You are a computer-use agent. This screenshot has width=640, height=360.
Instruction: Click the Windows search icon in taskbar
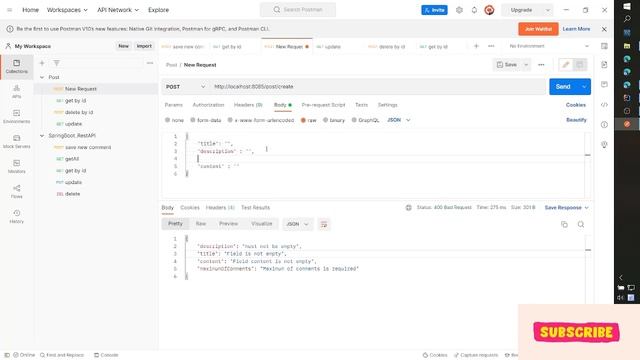point(627,19)
